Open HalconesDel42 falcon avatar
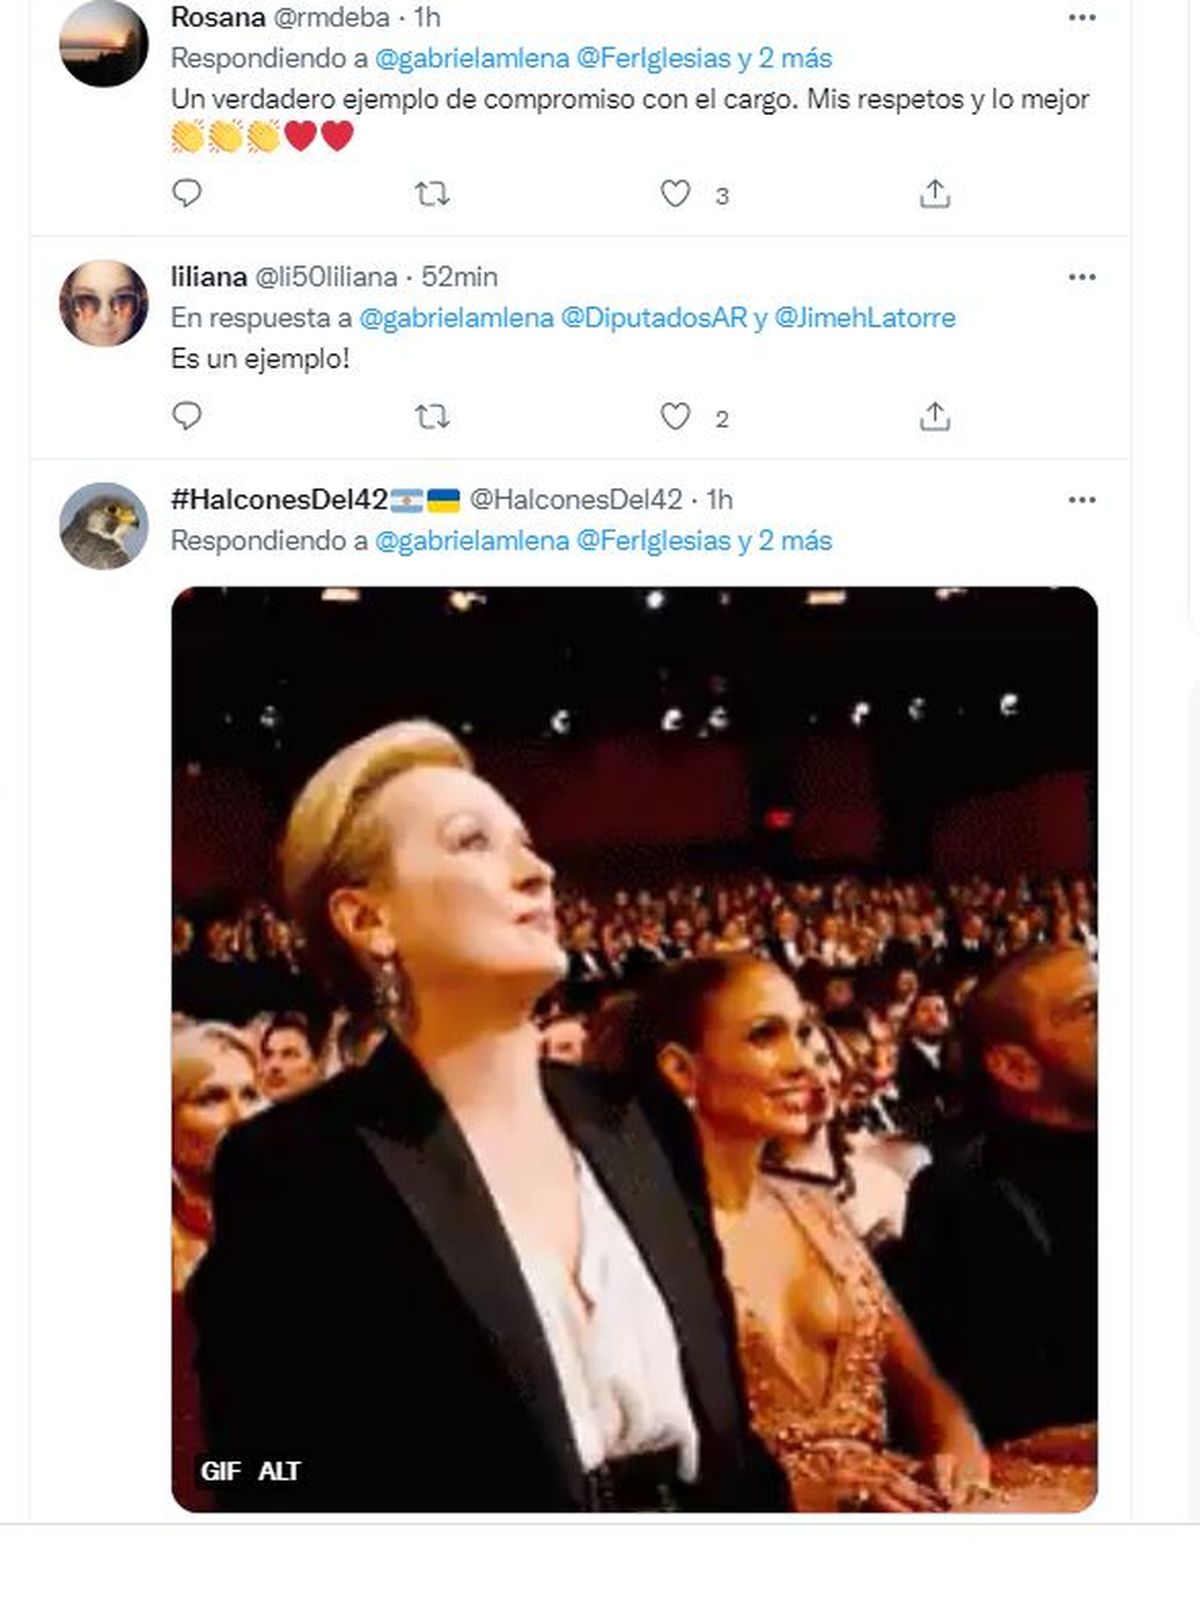 pyautogui.click(x=104, y=526)
